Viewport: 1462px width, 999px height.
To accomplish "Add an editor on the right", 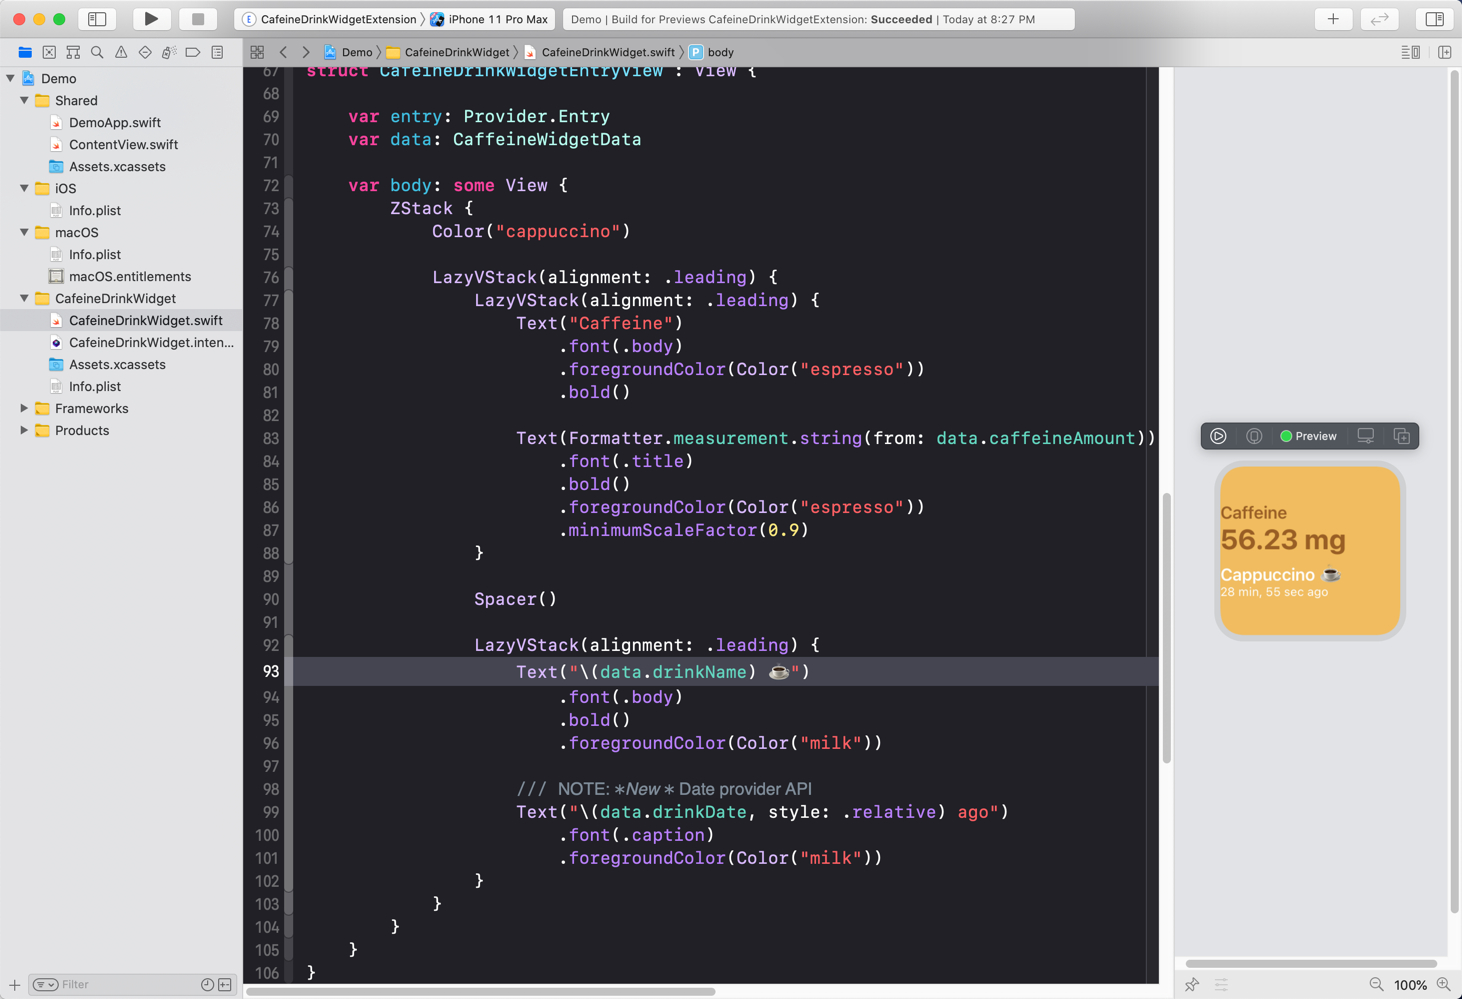I will [x=1445, y=52].
